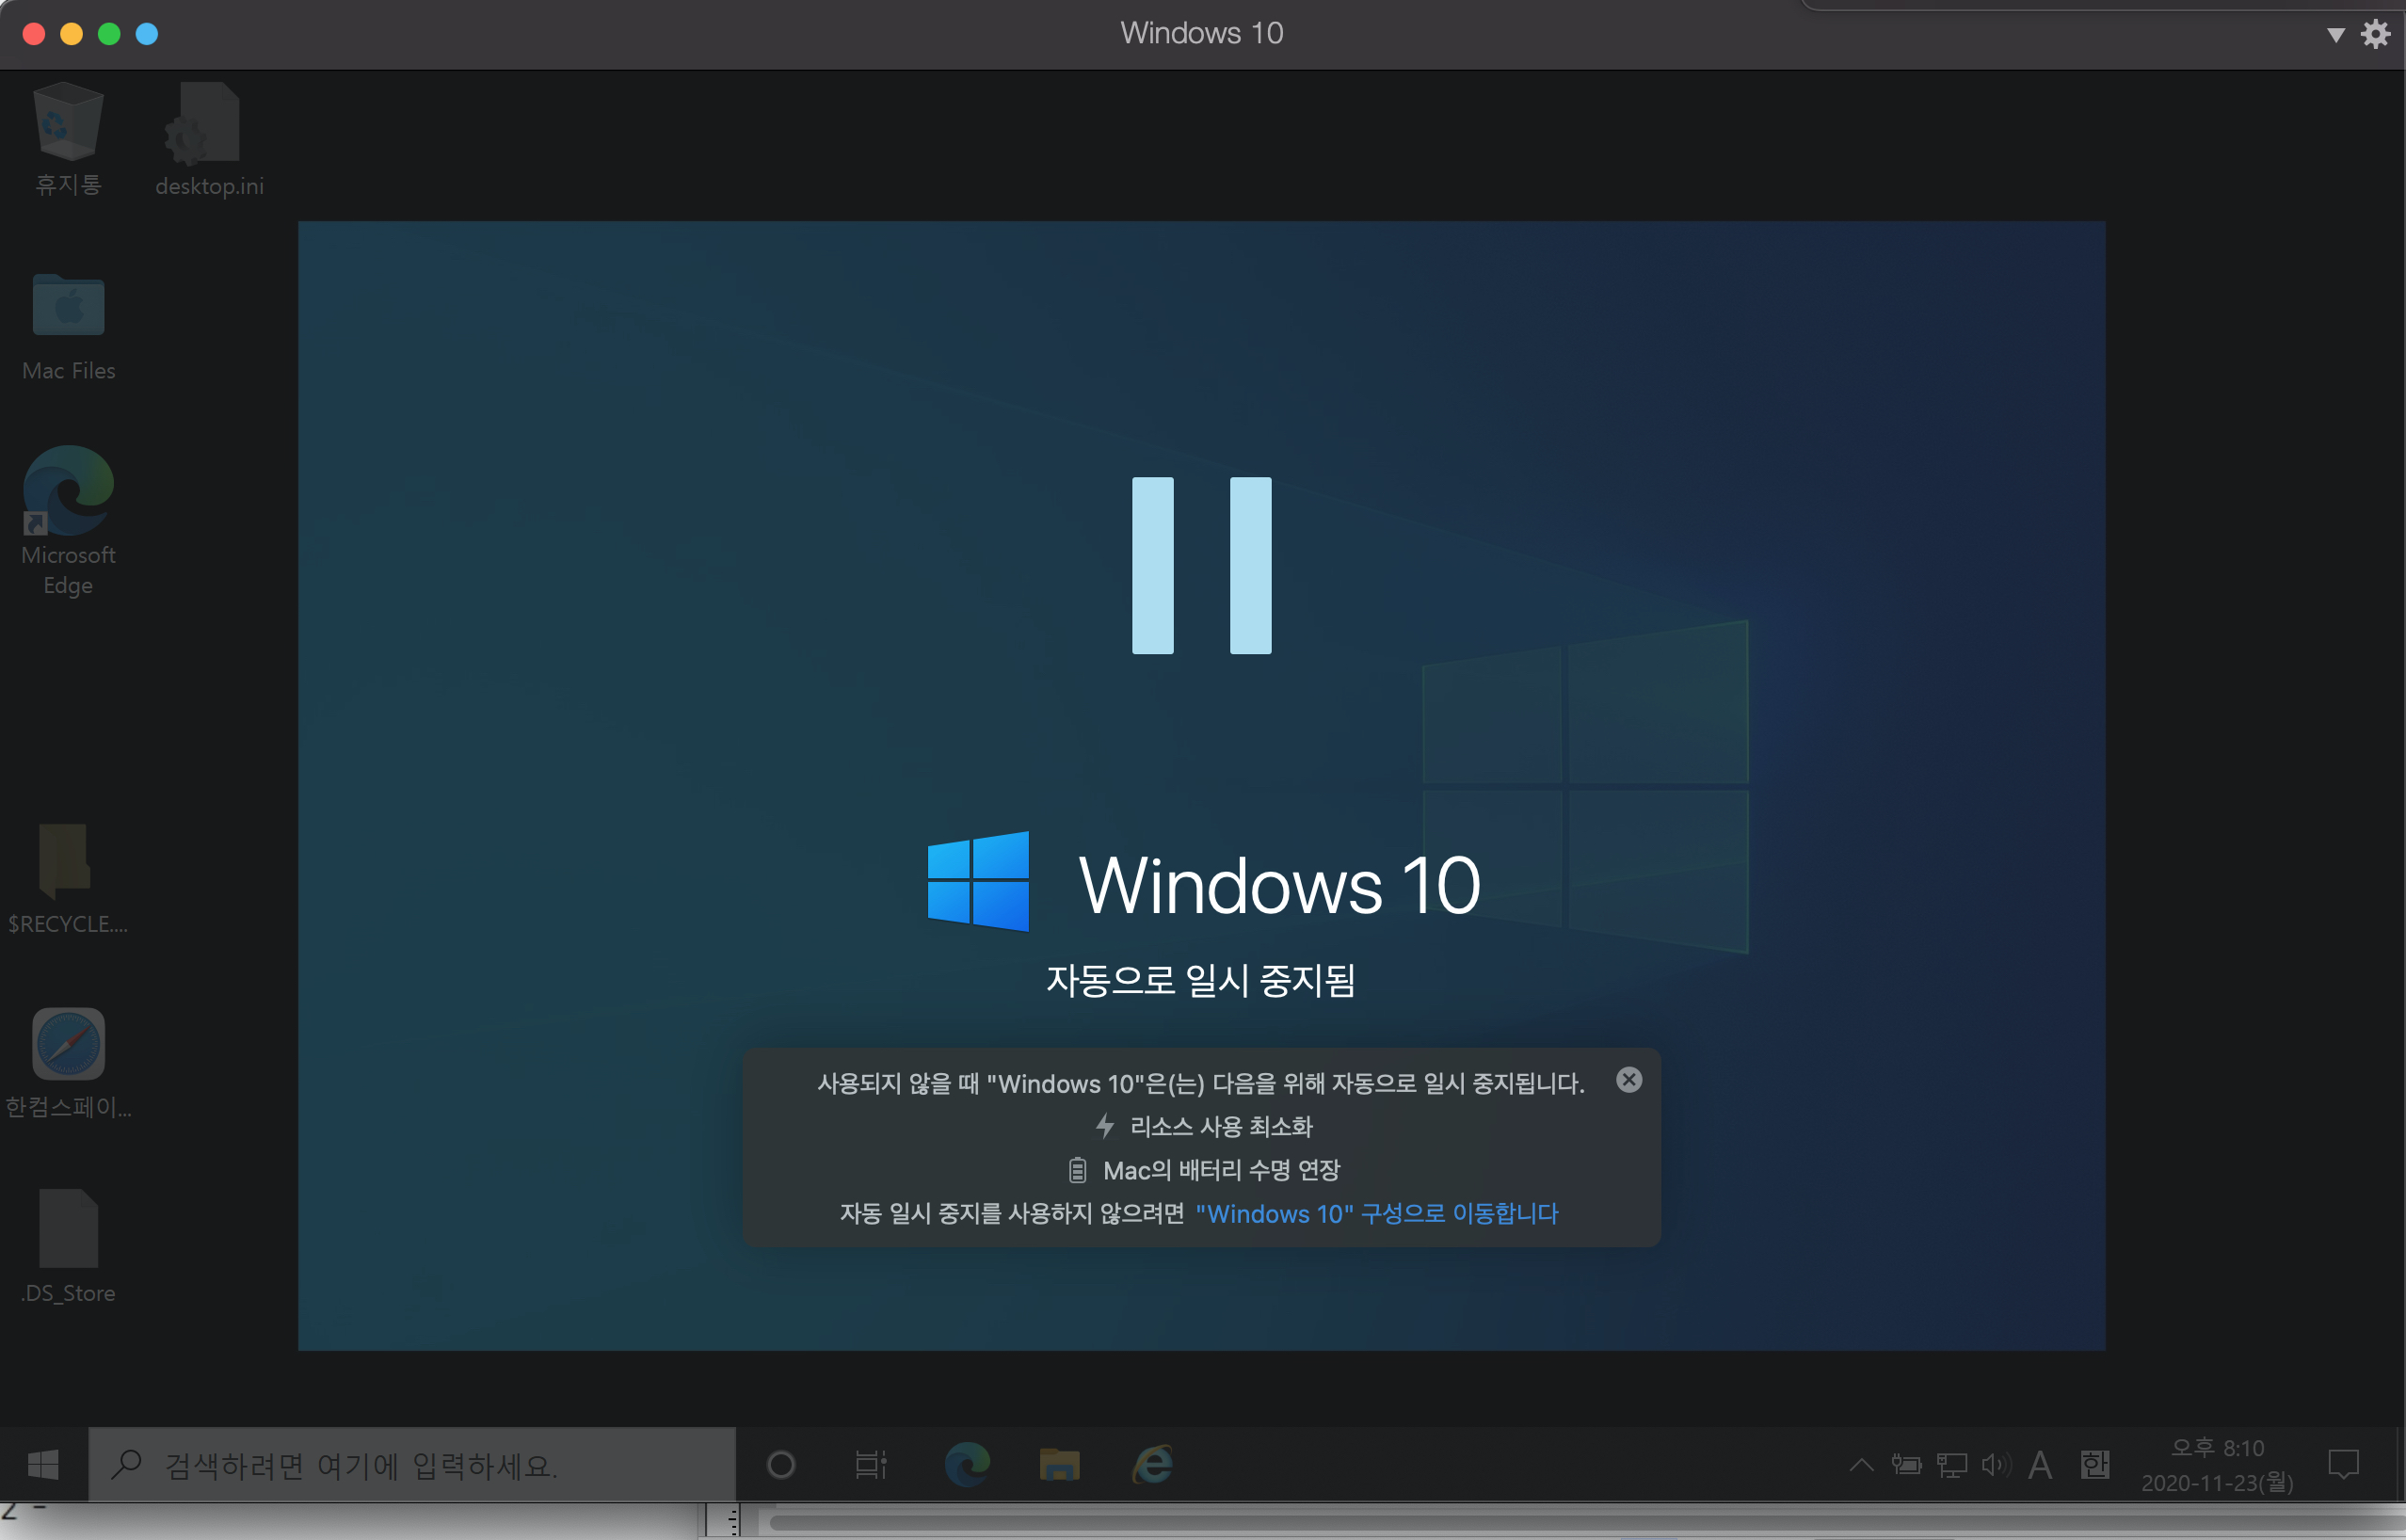Launch Microsoft Edge from the desktop
This screenshot has height=1540, width=2406.
[x=68, y=492]
